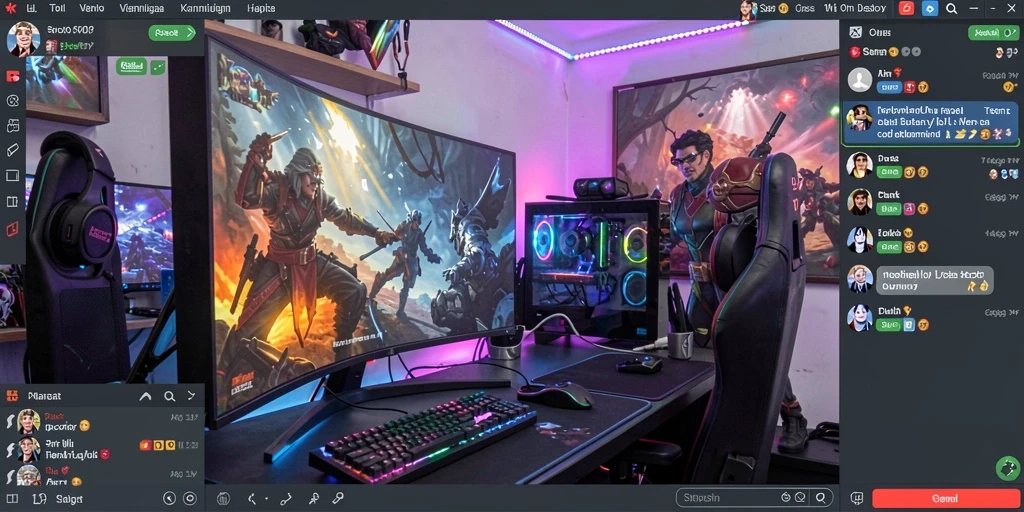1024x512 pixels.
Task: Click the blue diamond icon in top bar
Action: [x=929, y=8]
